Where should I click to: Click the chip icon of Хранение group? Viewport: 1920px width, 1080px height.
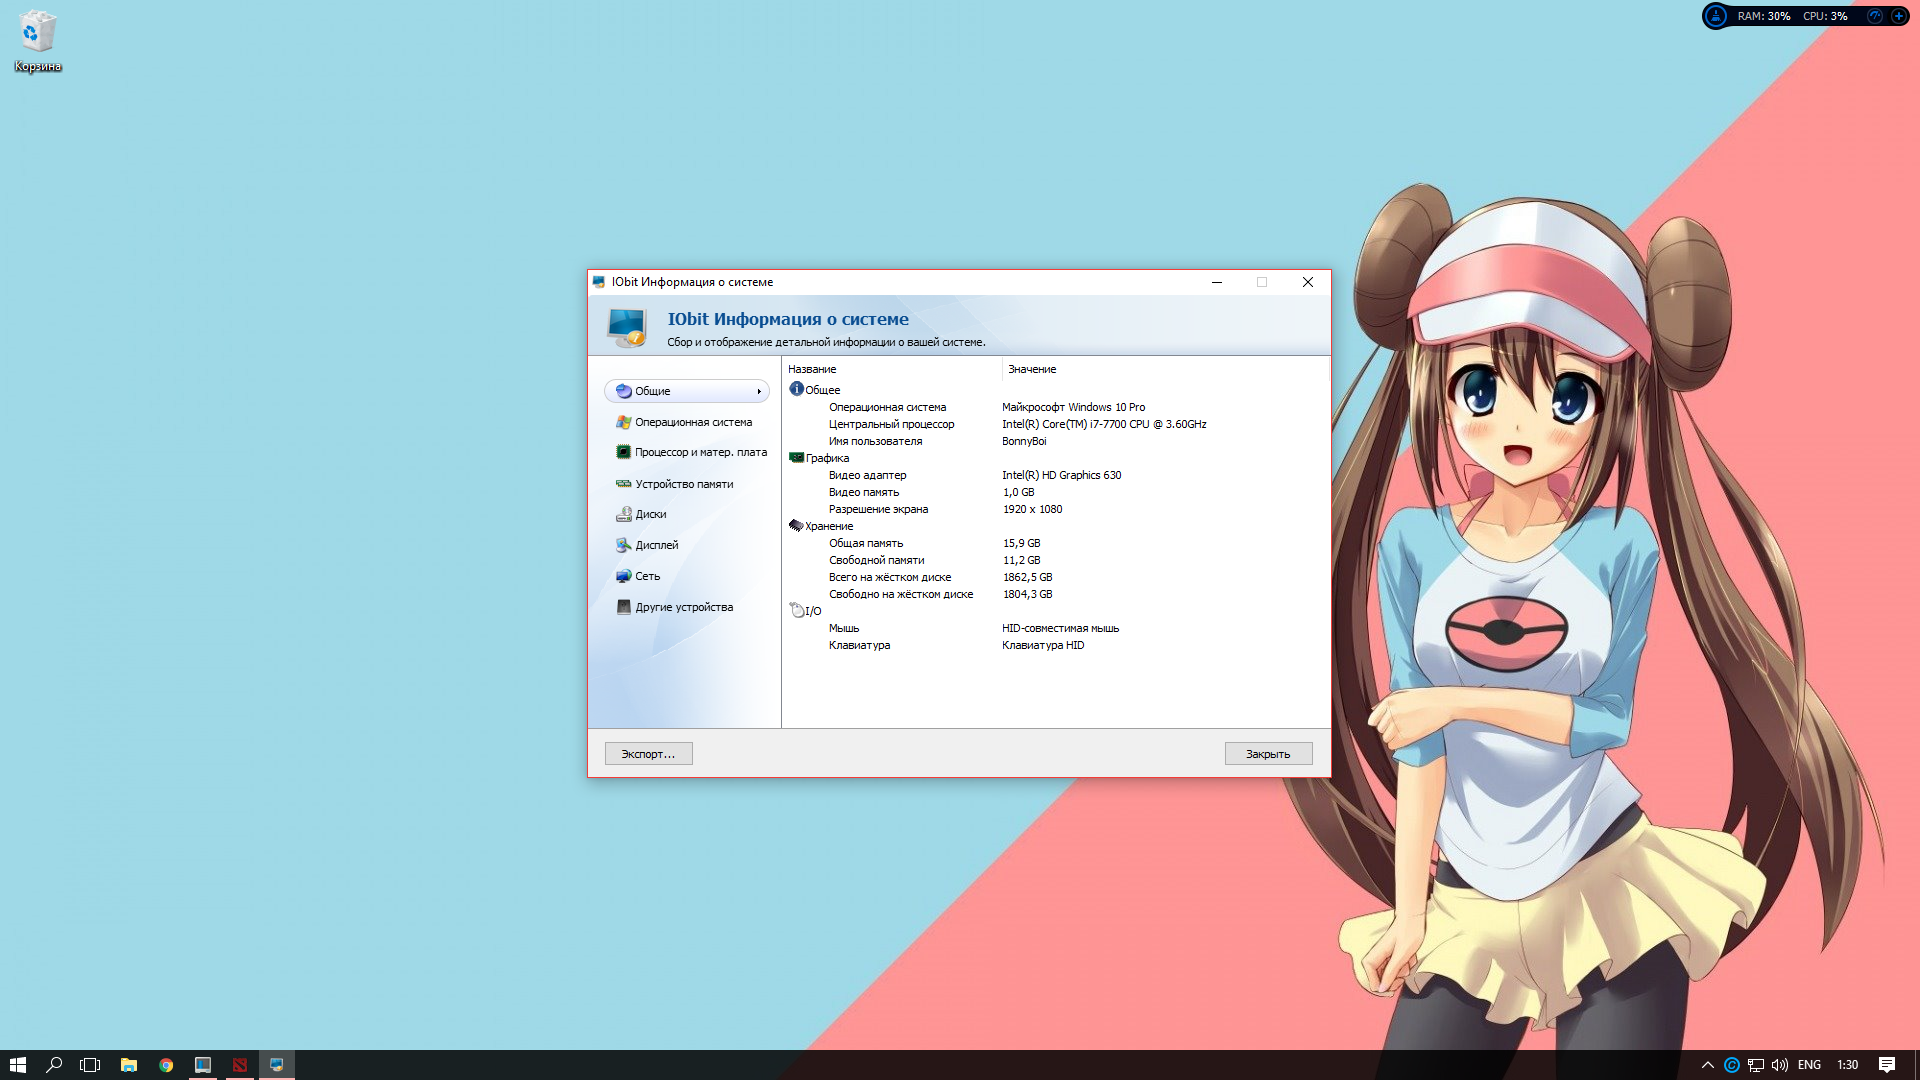(796, 525)
